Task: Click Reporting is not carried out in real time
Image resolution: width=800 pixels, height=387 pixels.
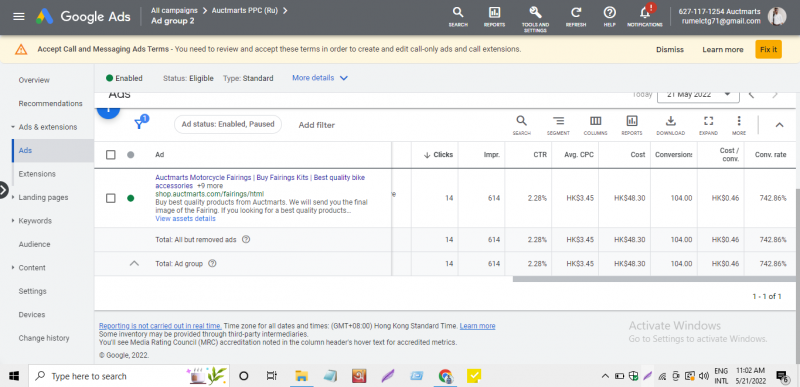Action: point(160,326)
